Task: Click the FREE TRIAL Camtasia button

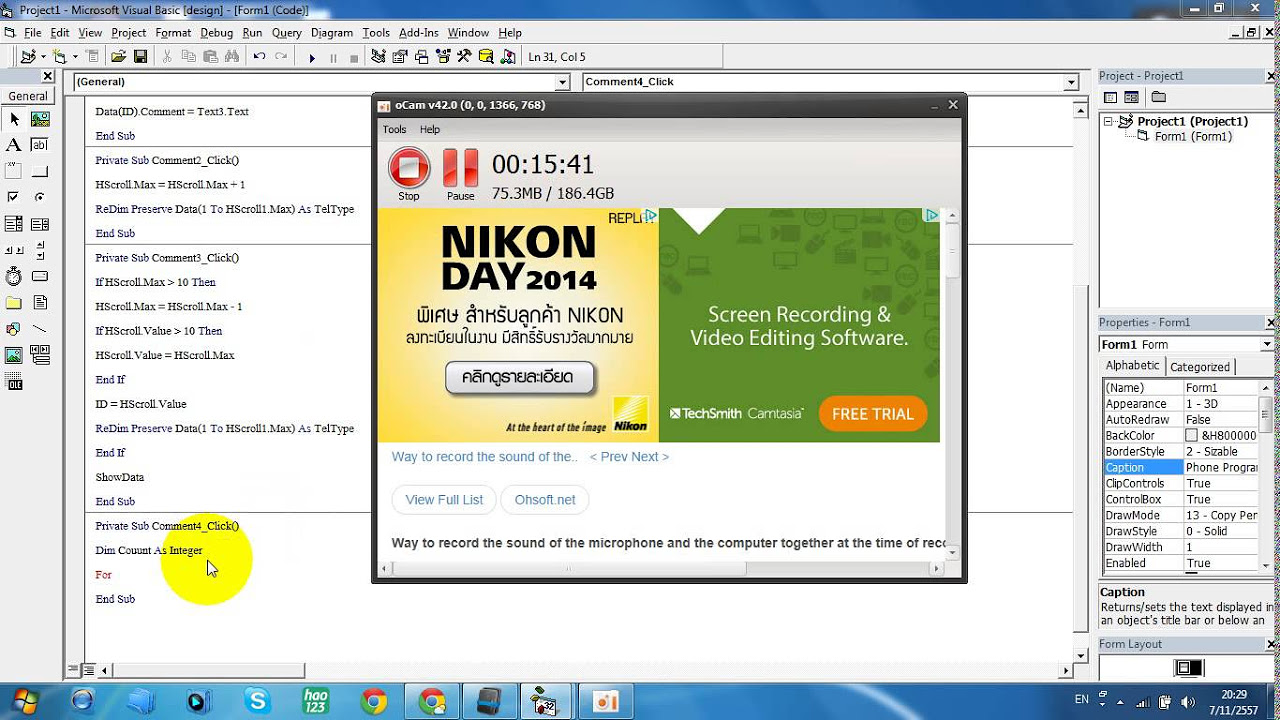Action: [872, 414]
